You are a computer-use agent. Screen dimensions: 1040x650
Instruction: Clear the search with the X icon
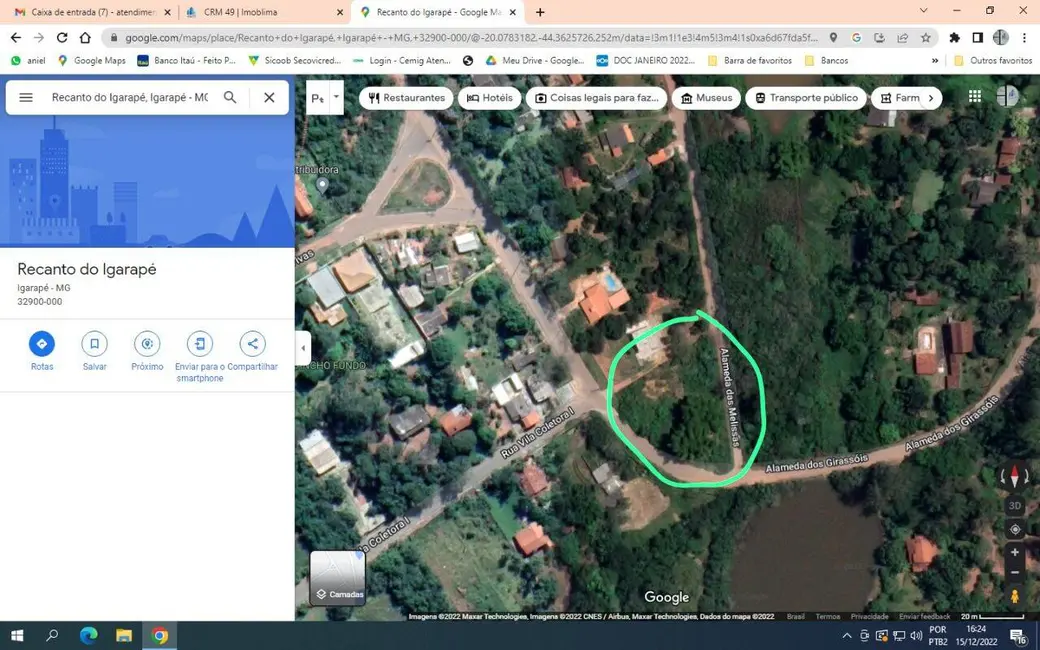click(x=269, y=97)
